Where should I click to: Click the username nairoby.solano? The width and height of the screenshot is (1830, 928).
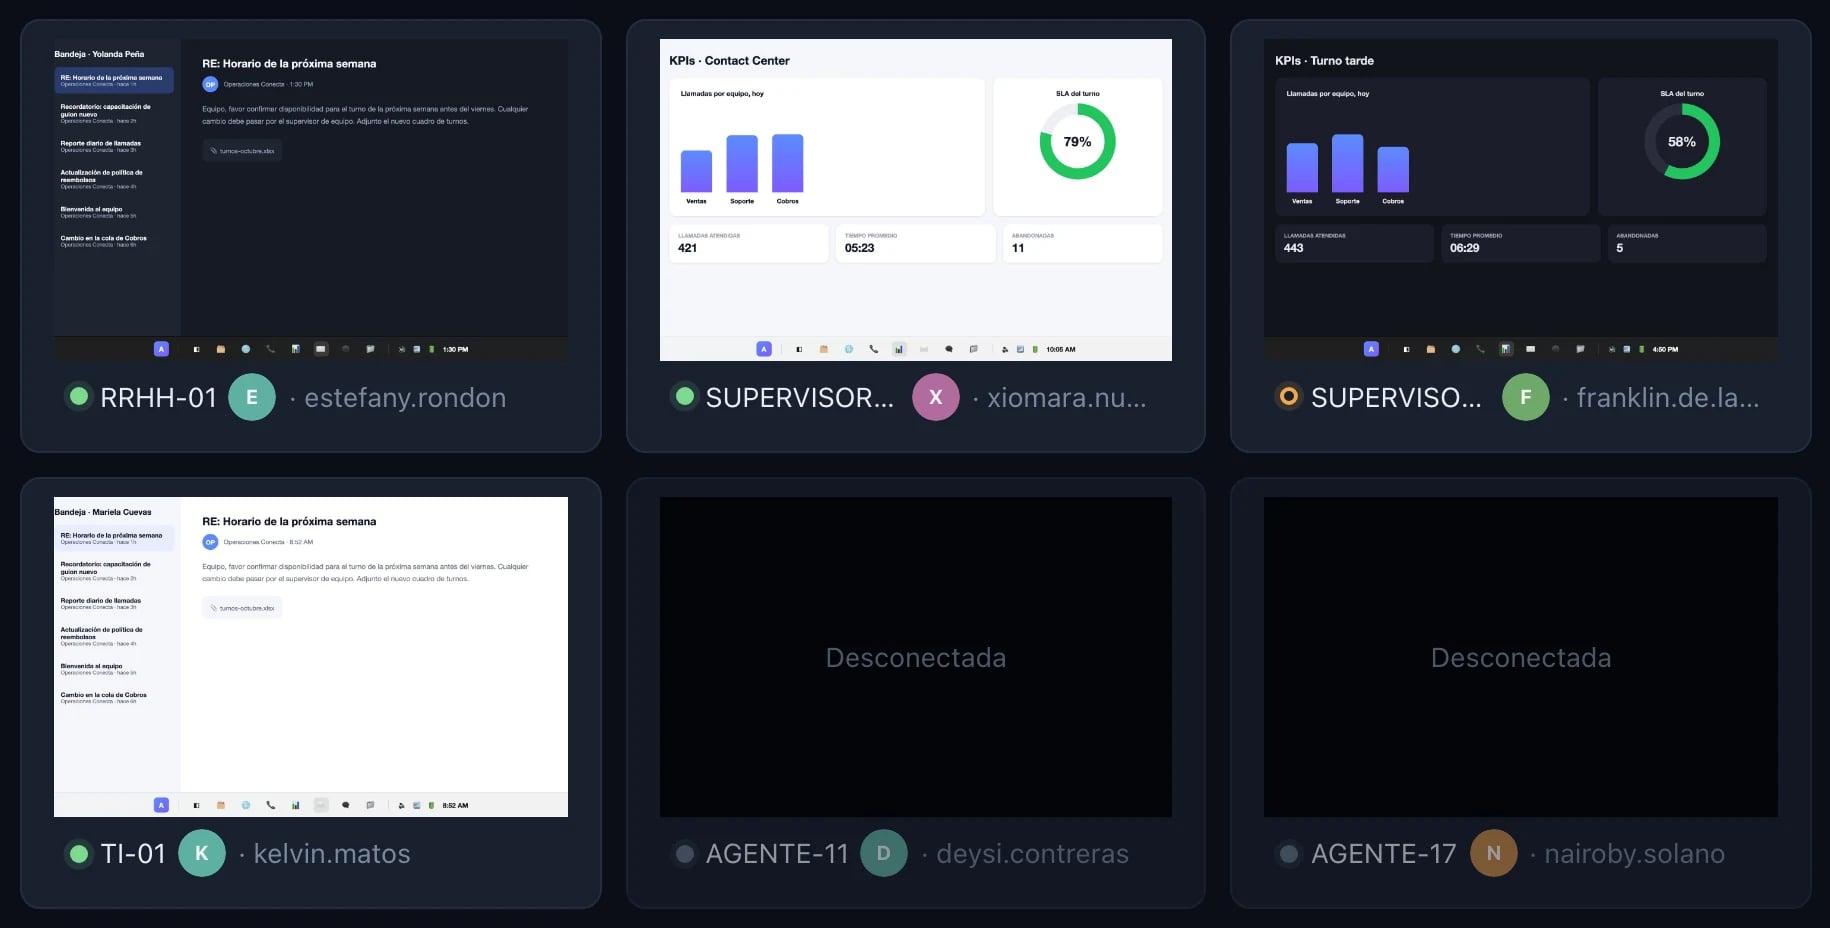point(1635,854)
